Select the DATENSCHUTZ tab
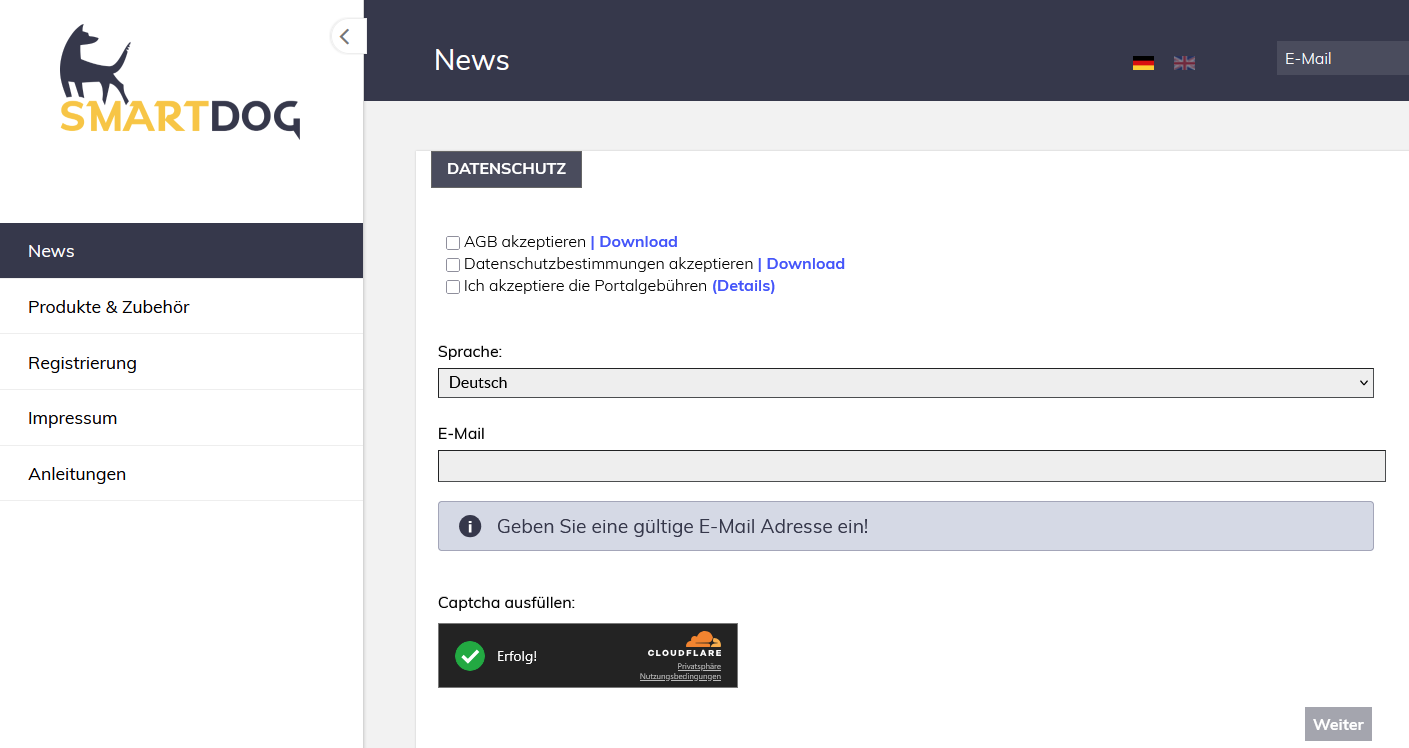 point(506,169)
